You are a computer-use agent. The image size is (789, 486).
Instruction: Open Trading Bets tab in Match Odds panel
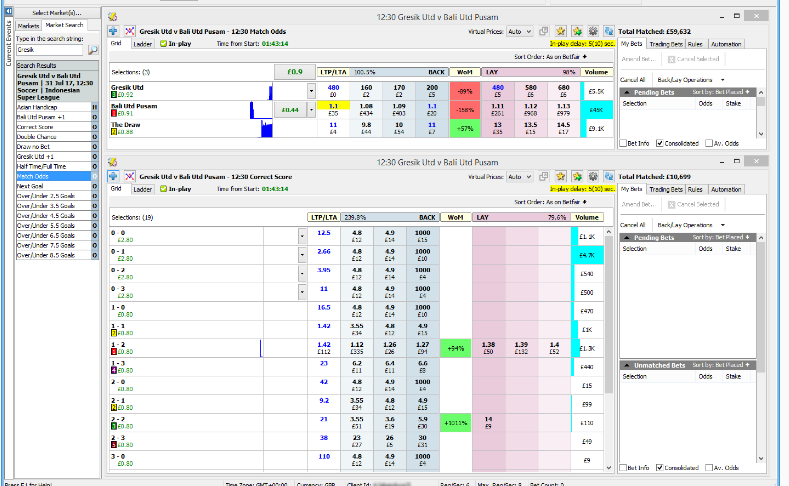[666, 44]
